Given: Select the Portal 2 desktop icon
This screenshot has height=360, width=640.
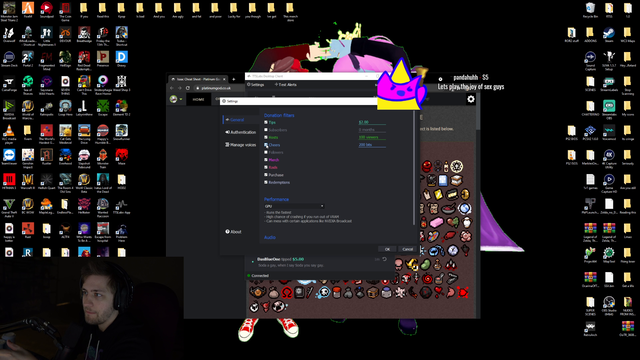Looking at the screenshot, I should pyautogui.click(x=28, y=60).
